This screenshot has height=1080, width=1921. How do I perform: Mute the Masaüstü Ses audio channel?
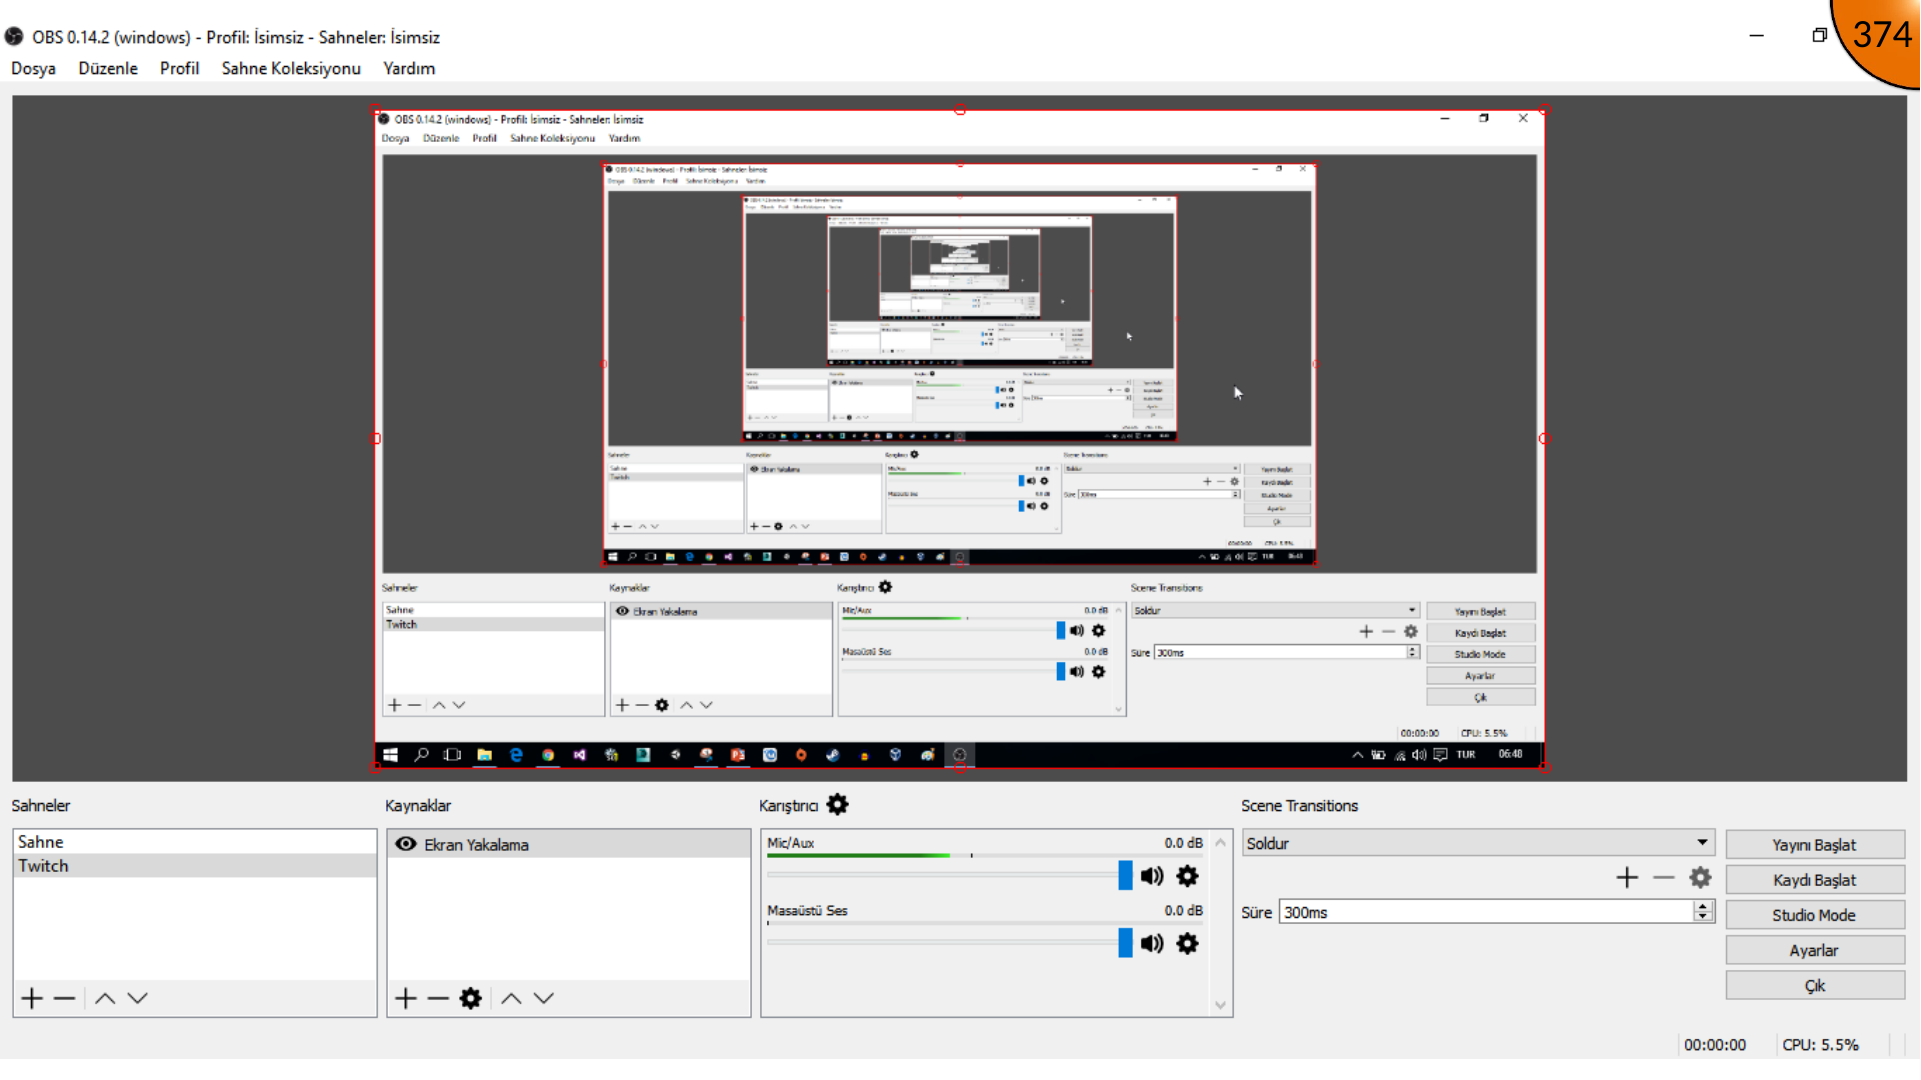pyautogui.click(x=1152, y=943)
